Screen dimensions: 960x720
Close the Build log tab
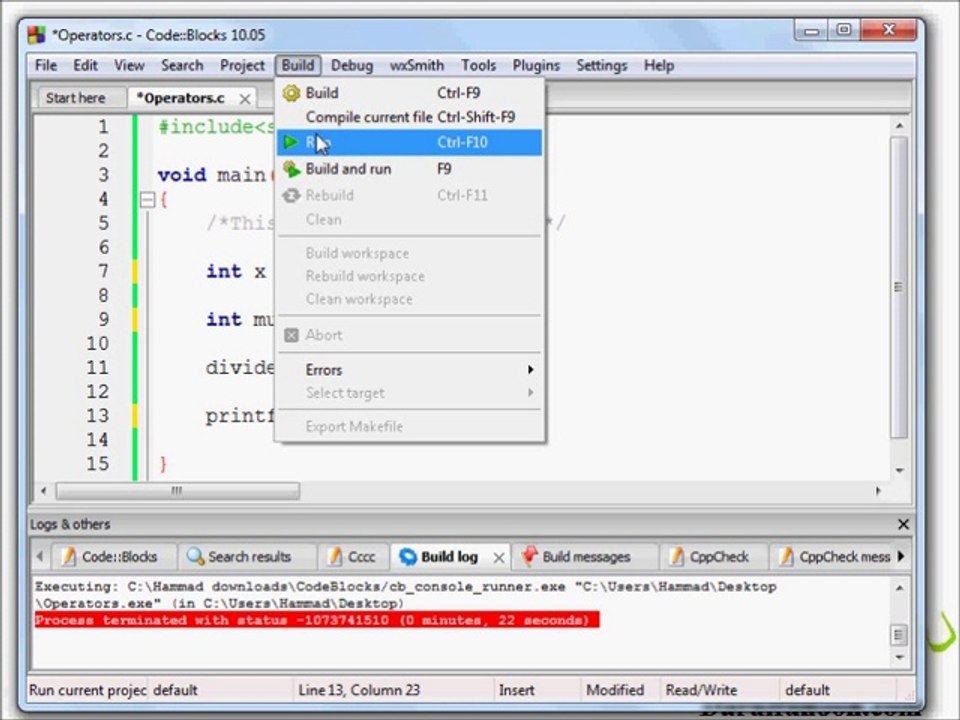pyautogui.click(x=499, y=558)
